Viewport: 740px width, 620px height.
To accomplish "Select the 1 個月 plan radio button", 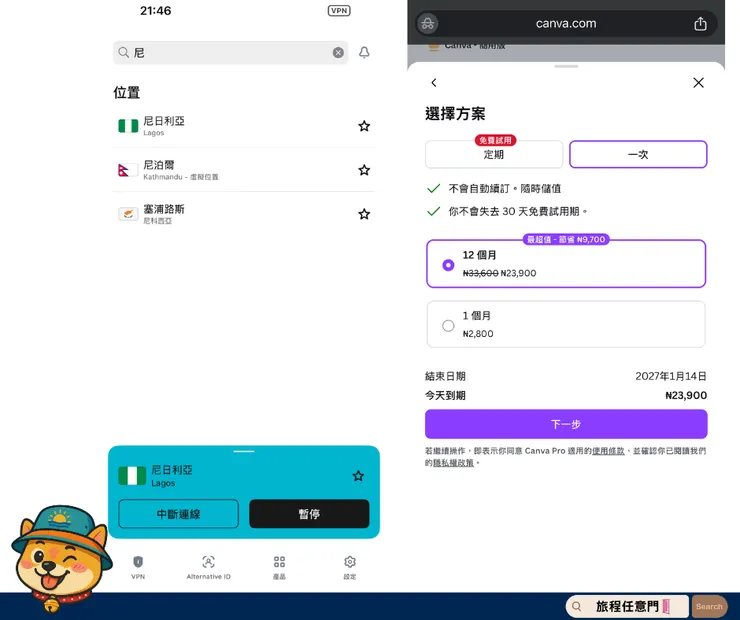I will (x=448, y=326).
